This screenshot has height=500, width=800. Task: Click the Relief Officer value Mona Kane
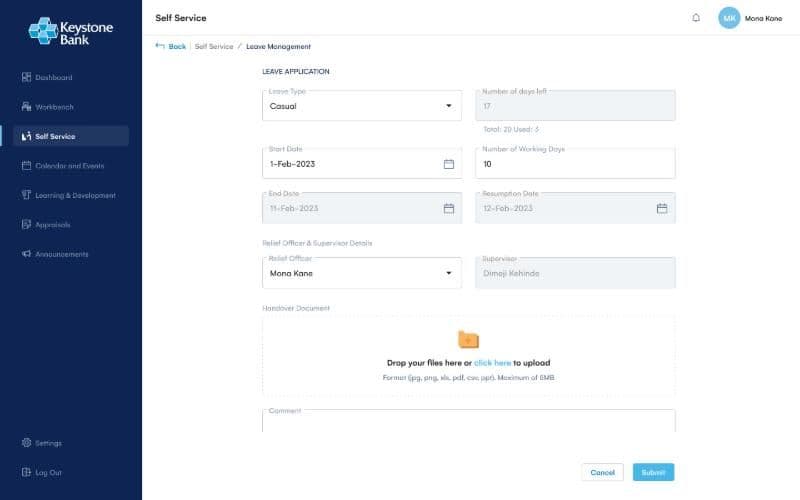pyautogui.click(x=291, y=273)
